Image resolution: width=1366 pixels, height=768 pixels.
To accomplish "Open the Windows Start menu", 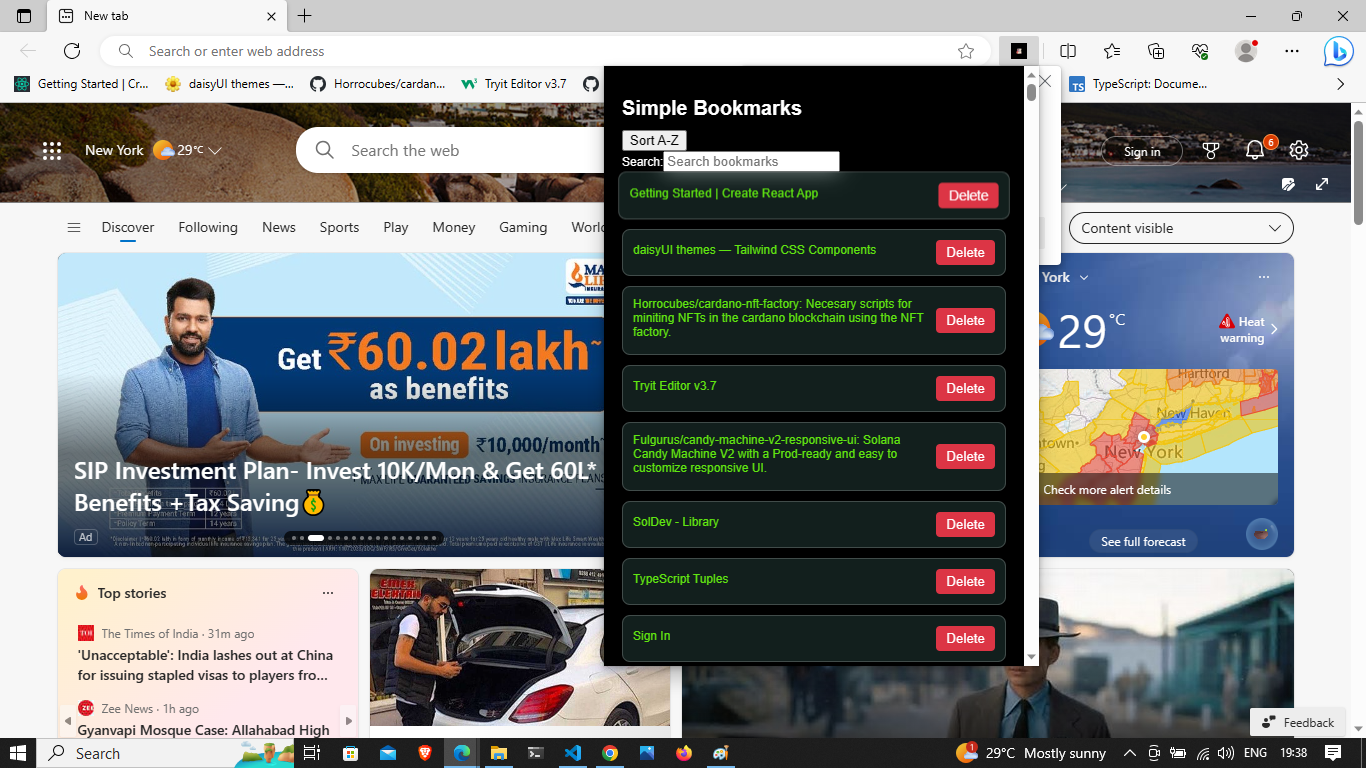I will 18,753.
